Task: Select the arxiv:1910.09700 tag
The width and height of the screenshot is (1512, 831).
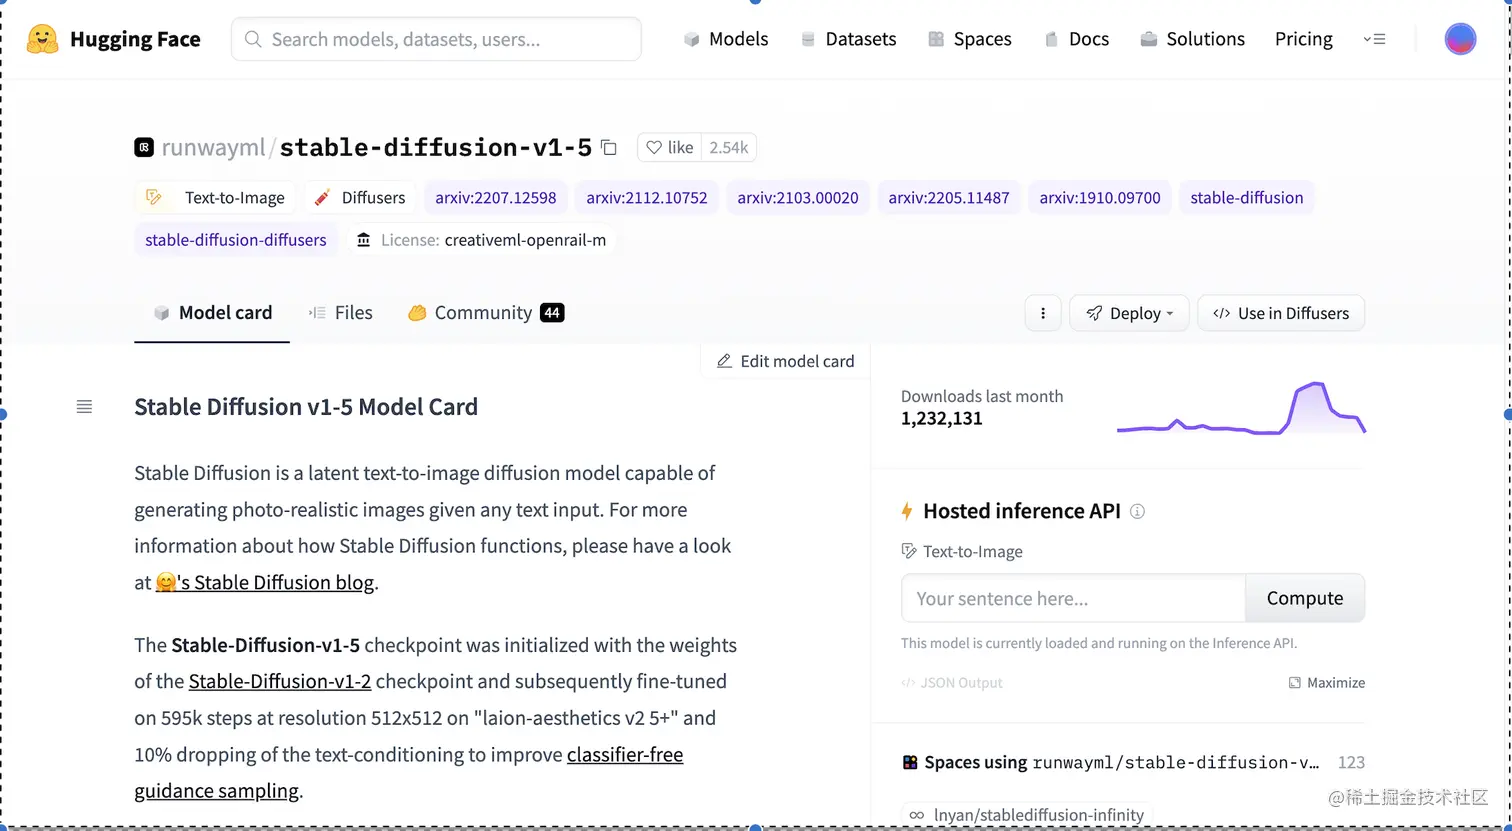Action: click(1100, 197)
